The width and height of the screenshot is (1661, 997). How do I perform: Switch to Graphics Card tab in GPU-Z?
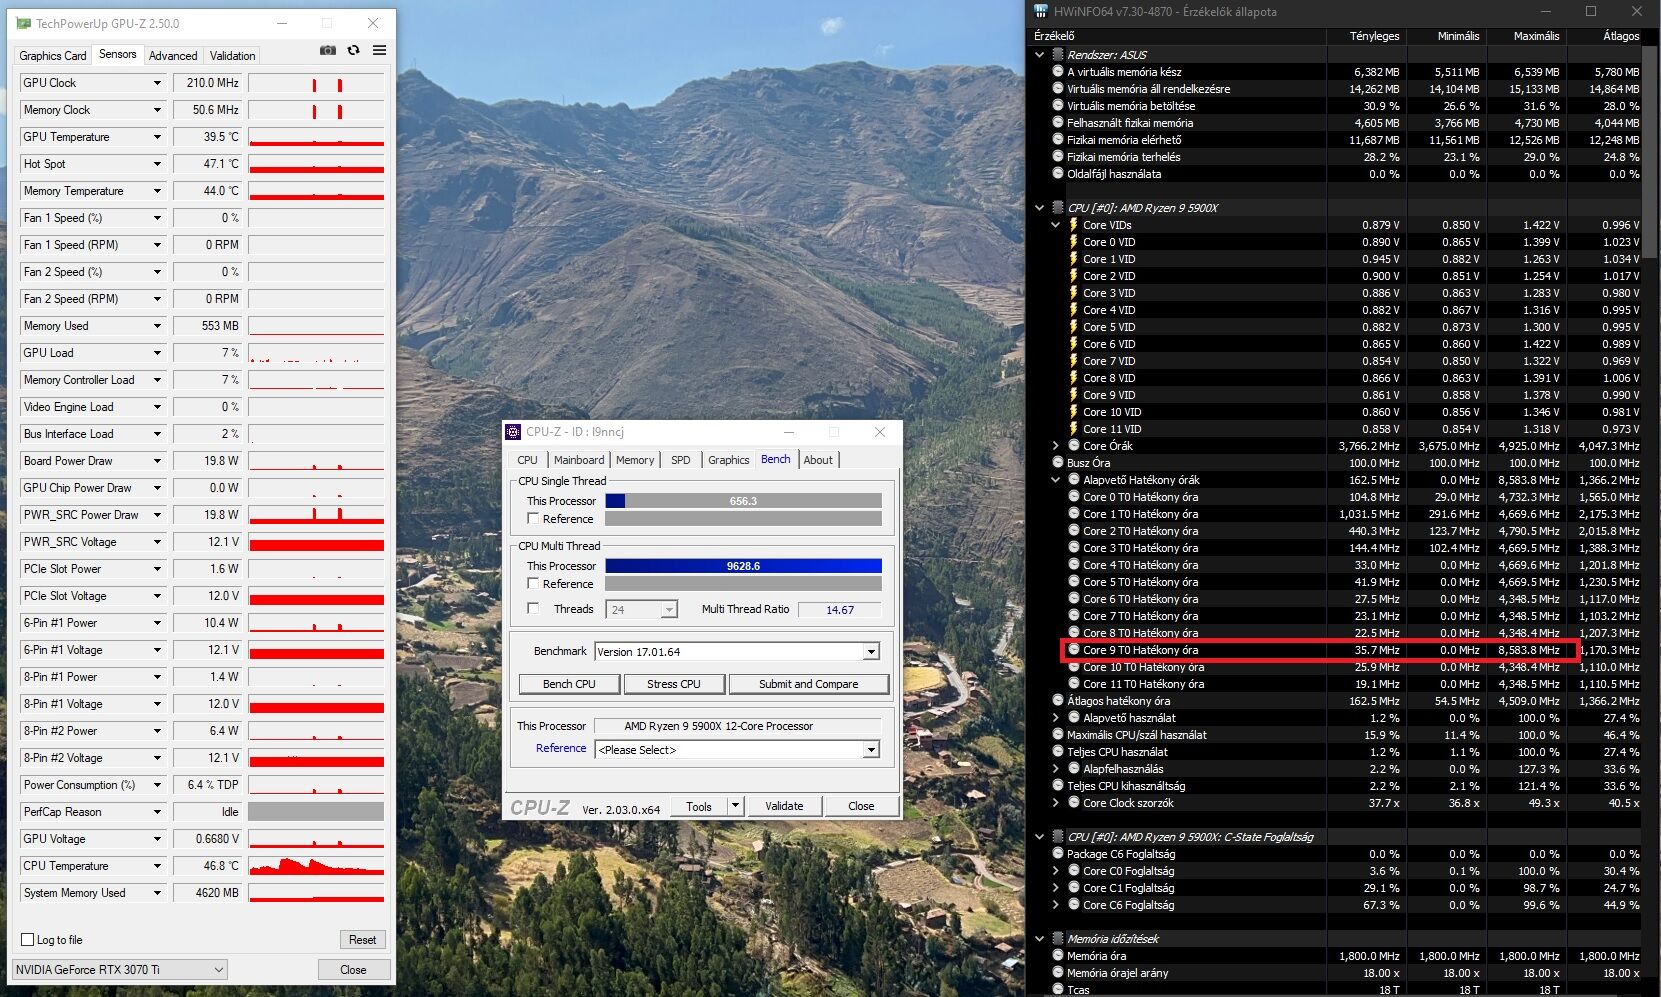(53, 56)
